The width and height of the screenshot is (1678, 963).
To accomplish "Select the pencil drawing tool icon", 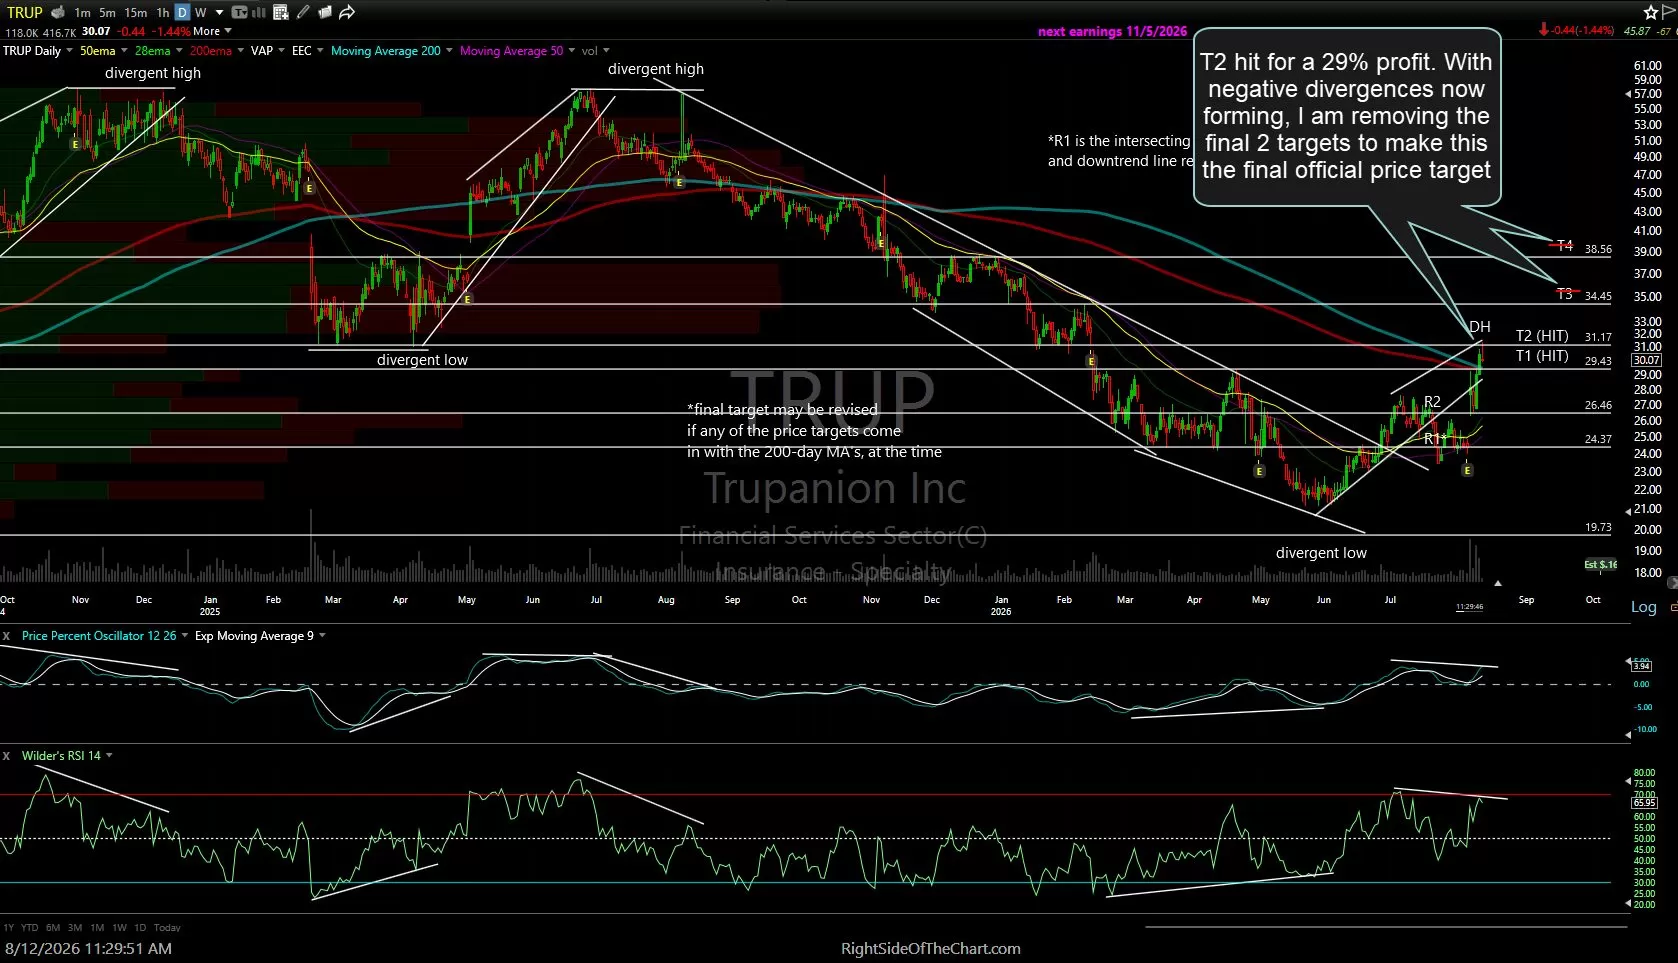I will pyautogui.click(x=303, y=12).
